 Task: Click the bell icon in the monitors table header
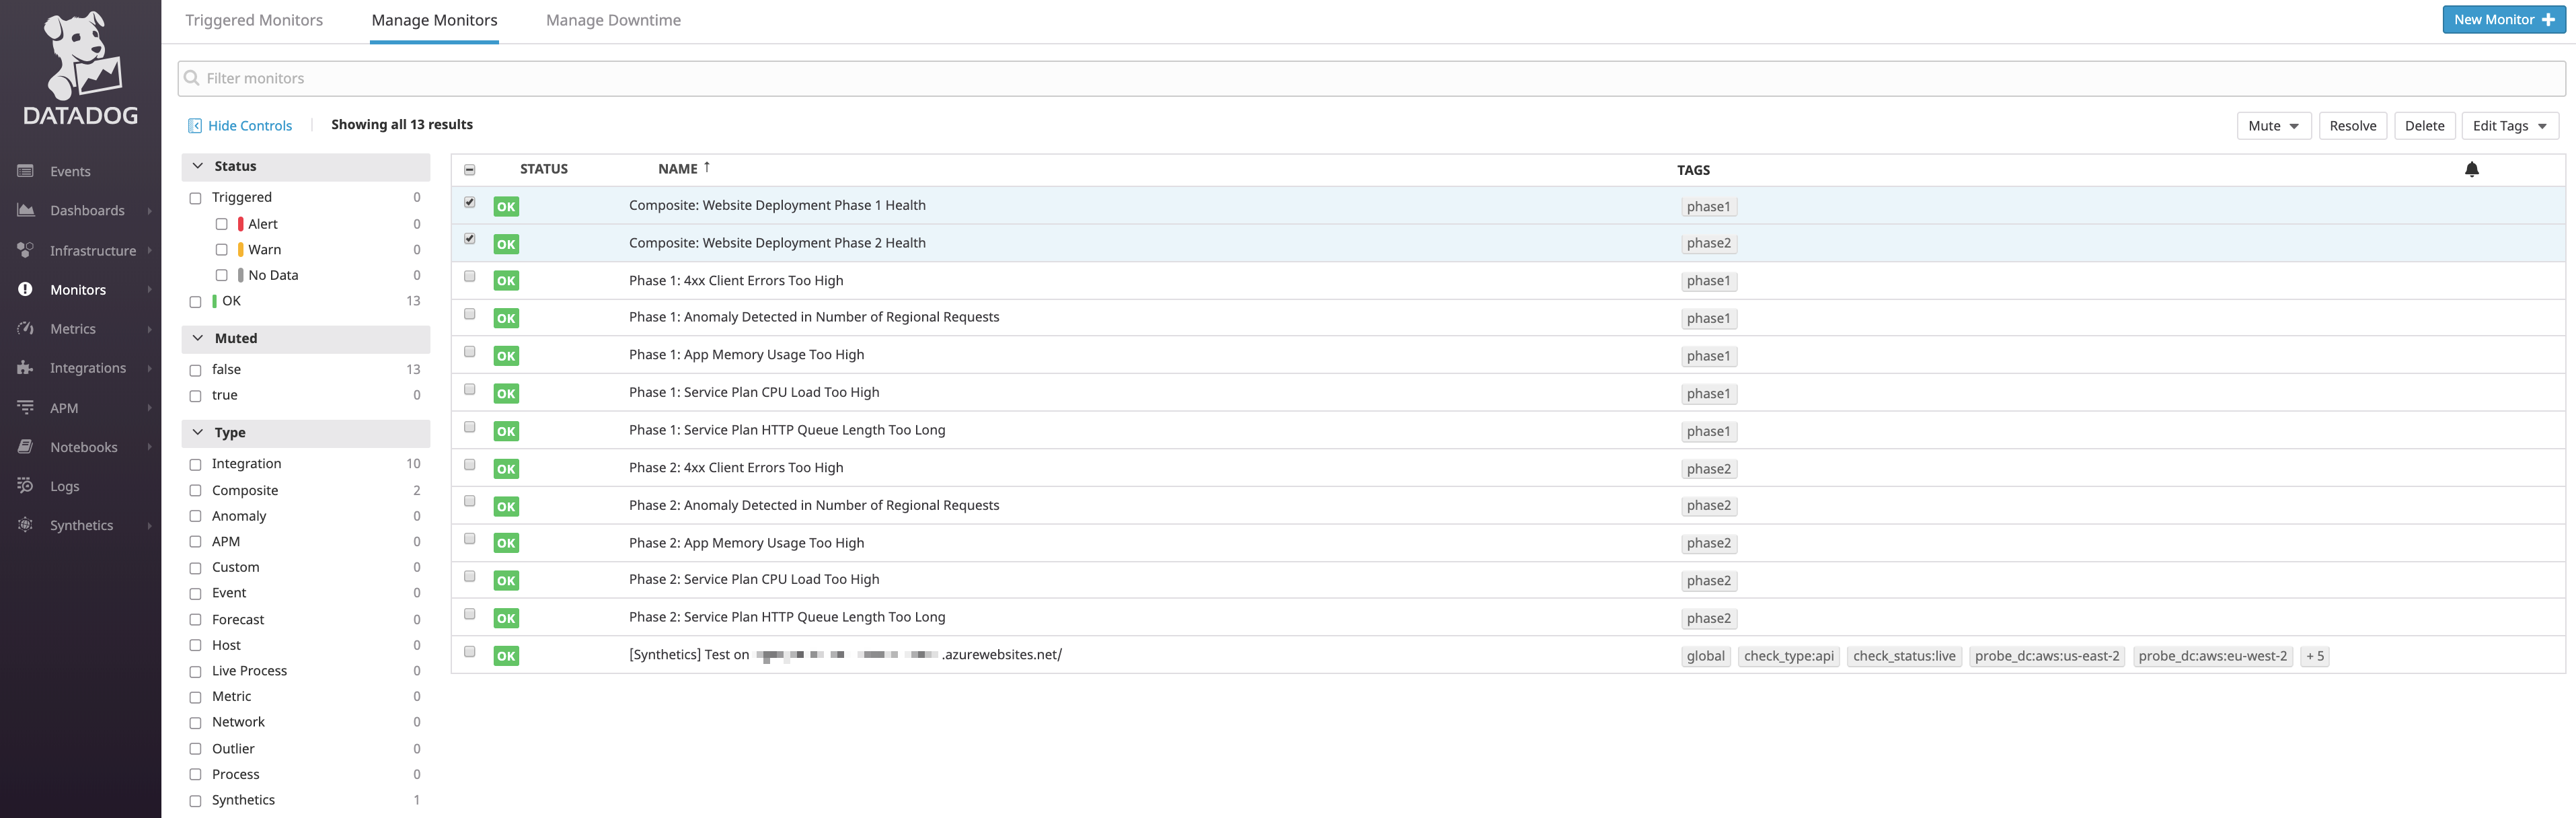point(2473,169)
